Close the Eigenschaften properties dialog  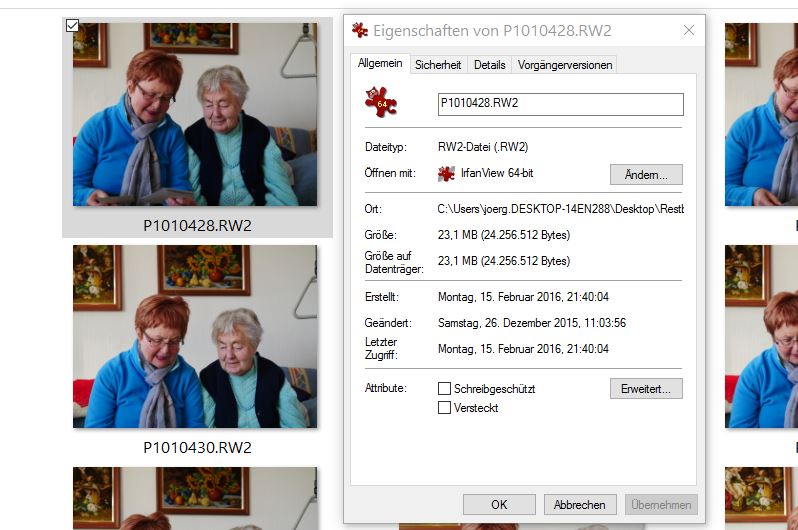[x=689, y=31]
